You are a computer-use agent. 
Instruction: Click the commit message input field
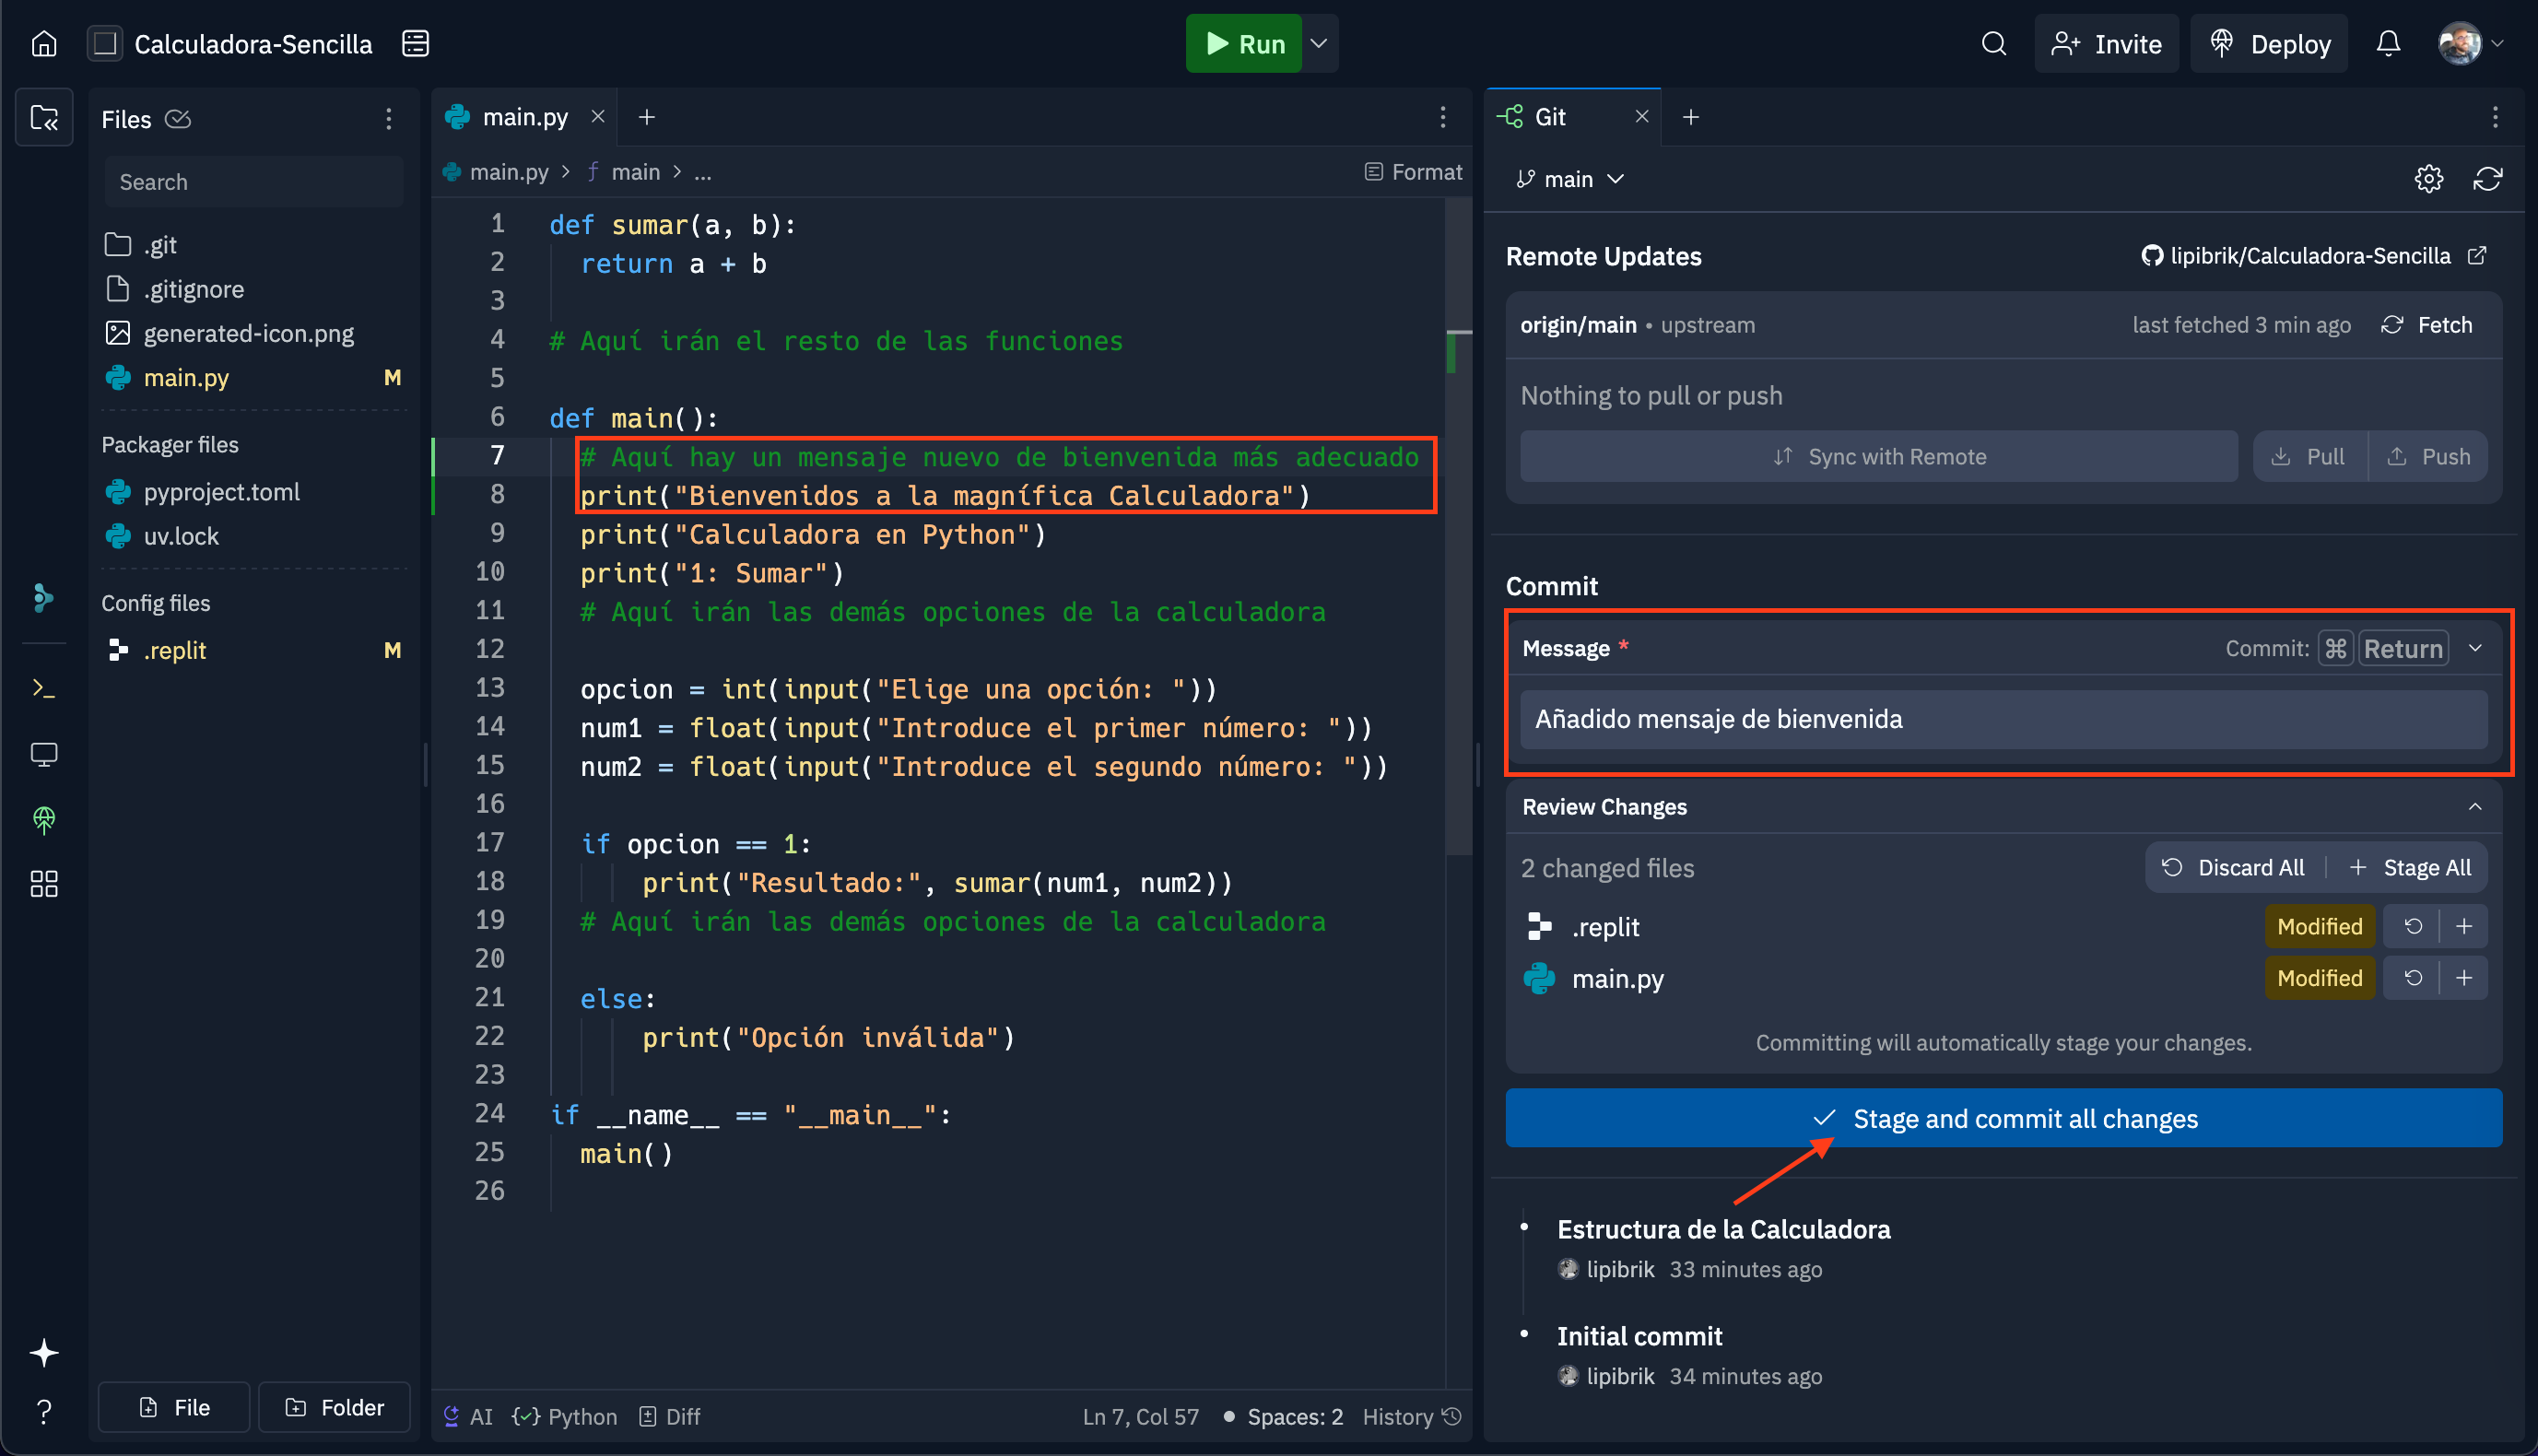(x=2003, y=719)
